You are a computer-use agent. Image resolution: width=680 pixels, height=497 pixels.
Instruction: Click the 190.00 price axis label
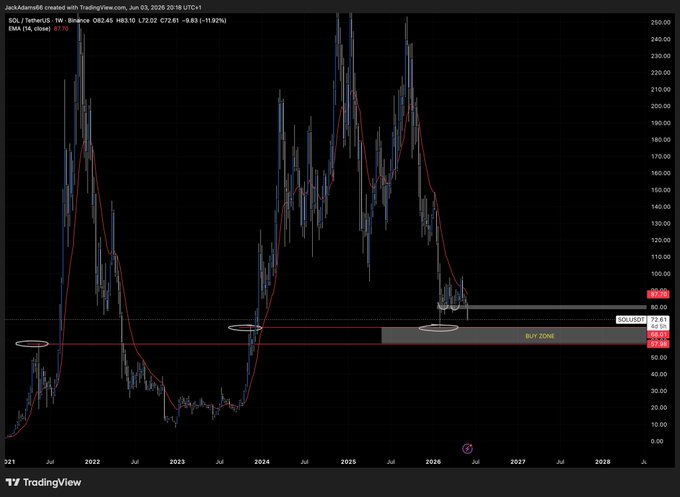coord(660,123)
